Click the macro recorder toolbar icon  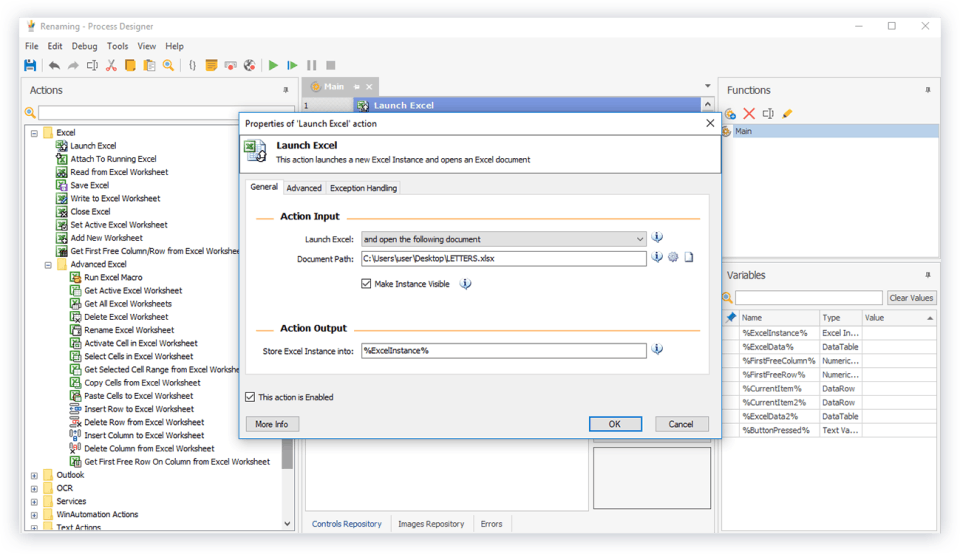click(230, 65)
